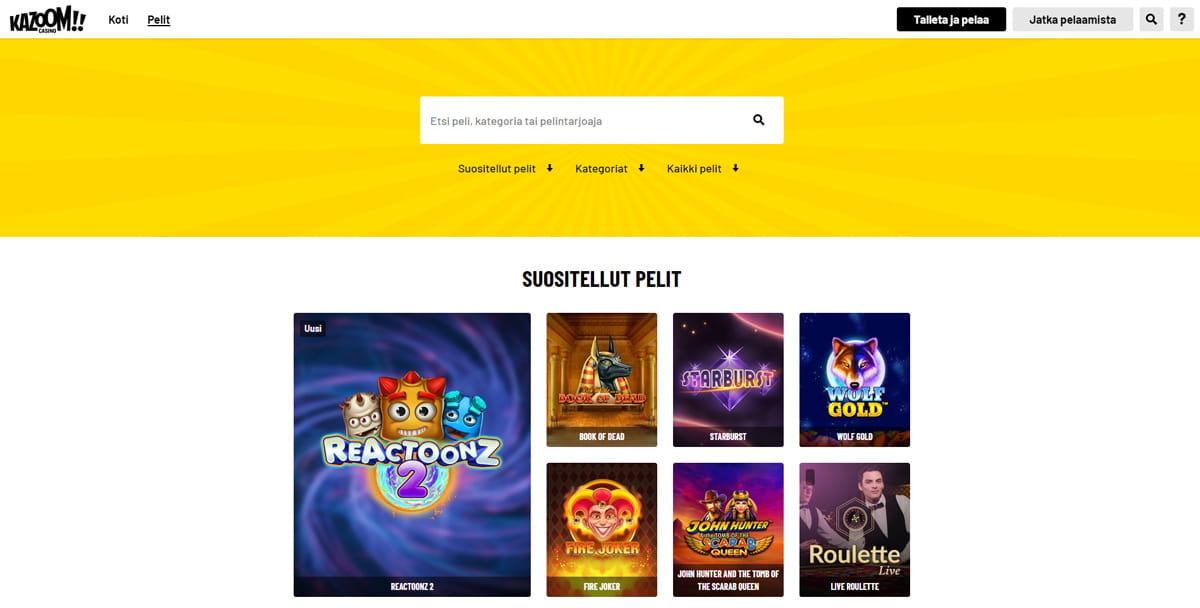Expand Suositellut pelit dropdown

click(x=505, y=168)
